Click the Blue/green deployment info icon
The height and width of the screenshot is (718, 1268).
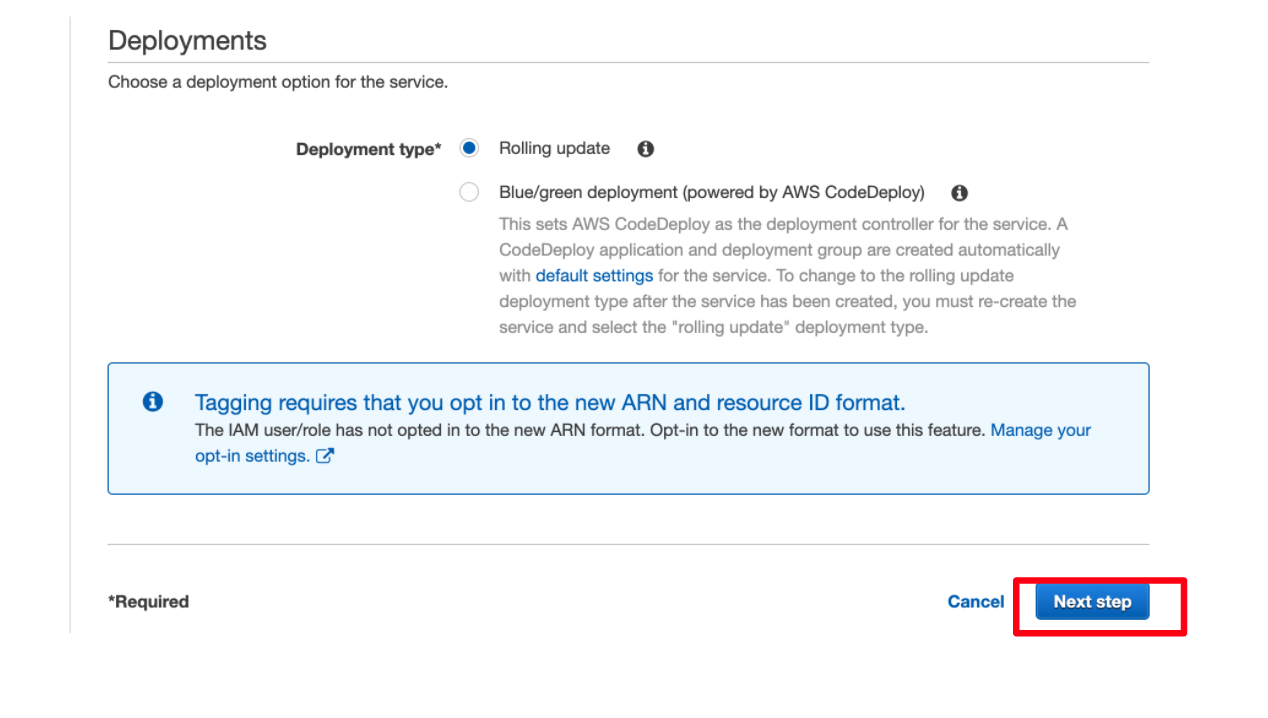click(960, 193)
